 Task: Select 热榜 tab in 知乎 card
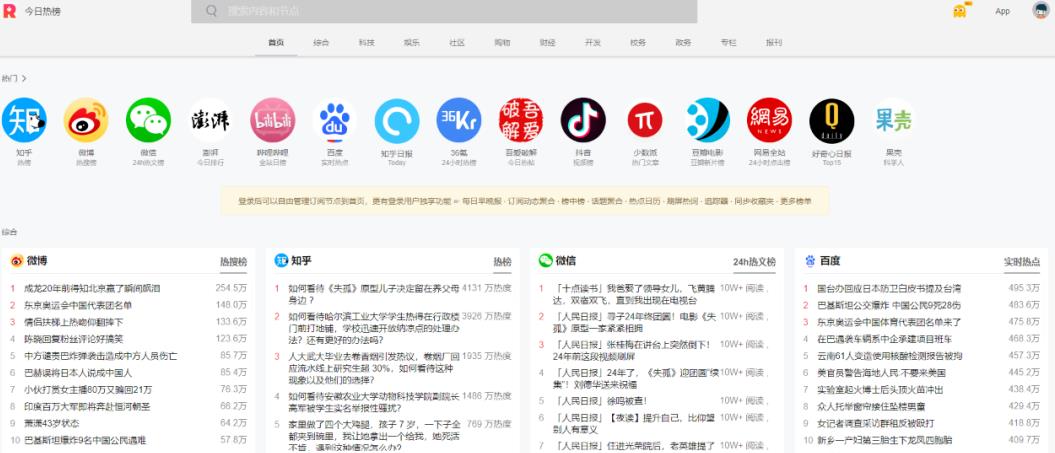(x=502, y=262)
